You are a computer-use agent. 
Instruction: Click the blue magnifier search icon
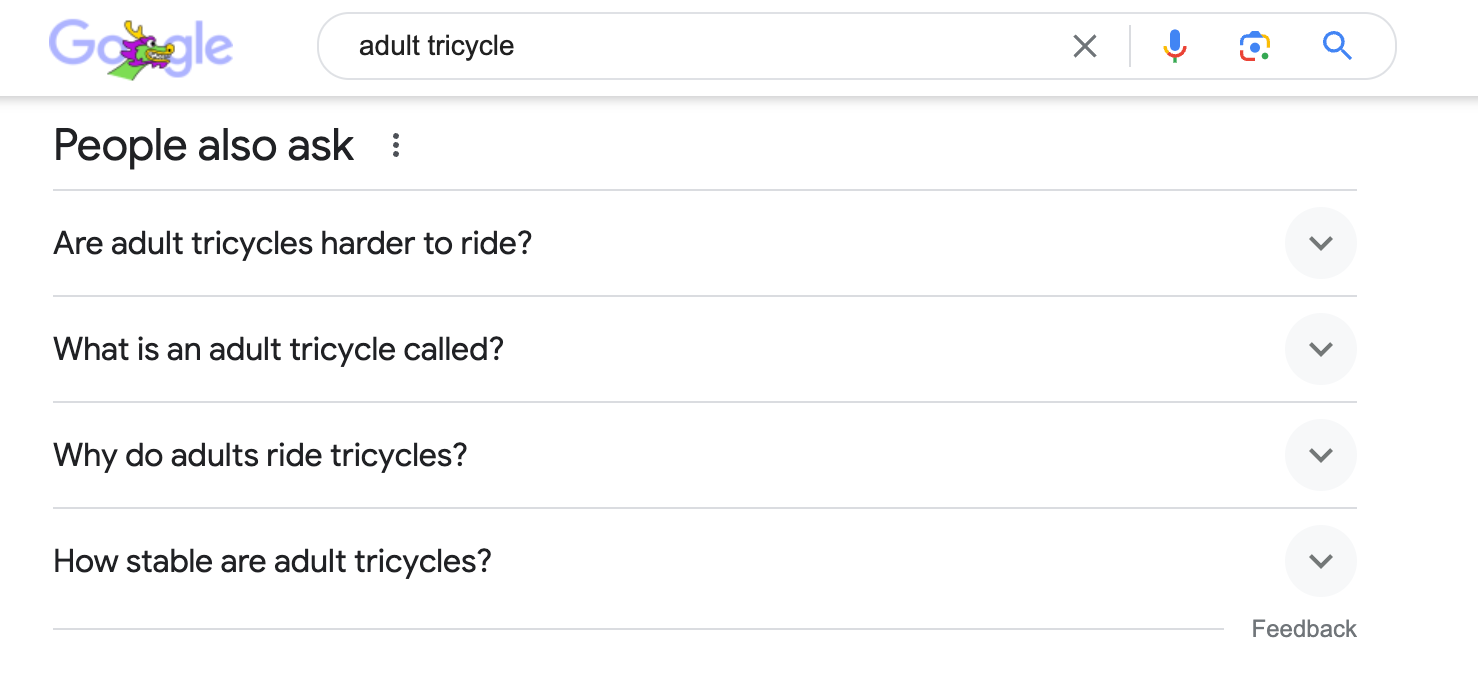pyautogui.click(x=1337, y=46)
